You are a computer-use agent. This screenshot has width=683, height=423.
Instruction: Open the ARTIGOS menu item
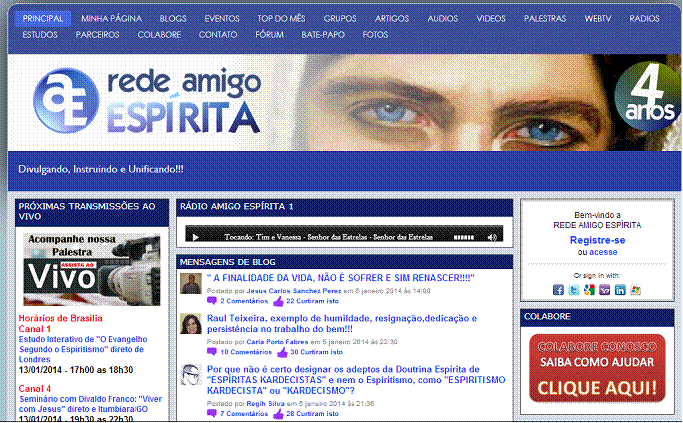pos(392,19)
